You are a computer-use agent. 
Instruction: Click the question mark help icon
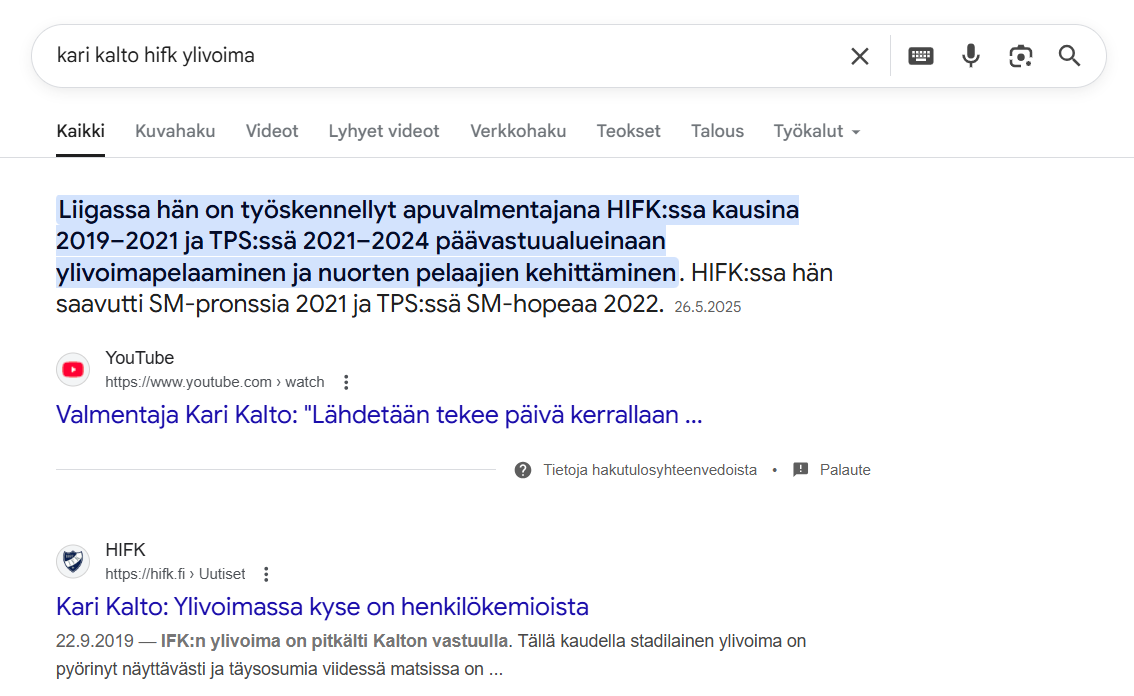(x=523, y=470)
